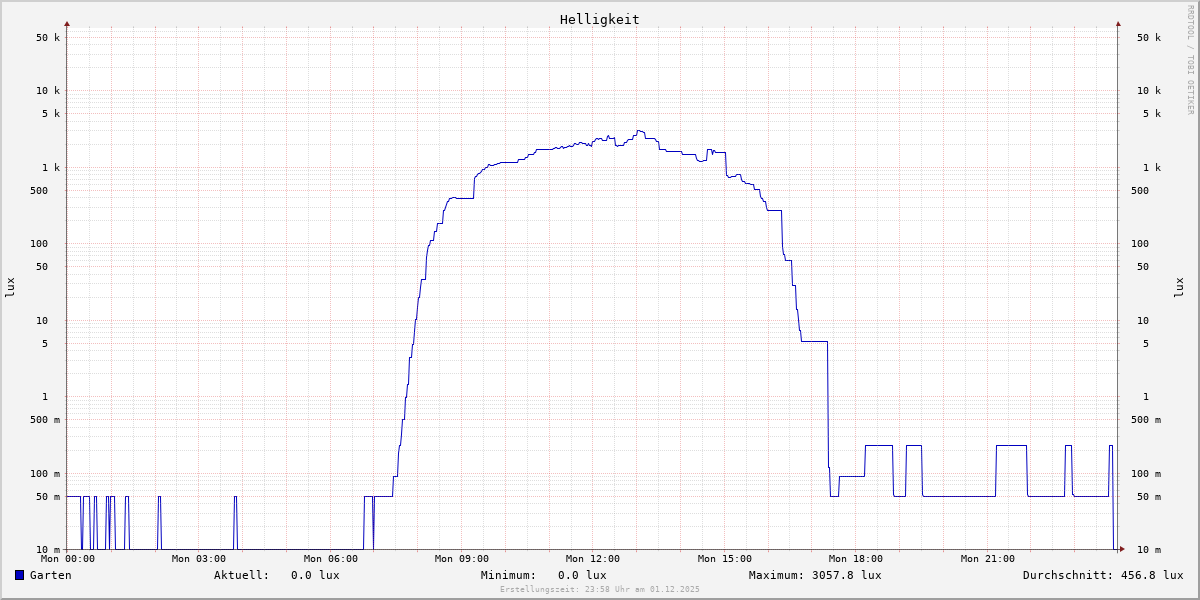Click the Mon 00:00 x-axis label
The height and width of the screenshot is (600, 1200).
tap(68, 559)
